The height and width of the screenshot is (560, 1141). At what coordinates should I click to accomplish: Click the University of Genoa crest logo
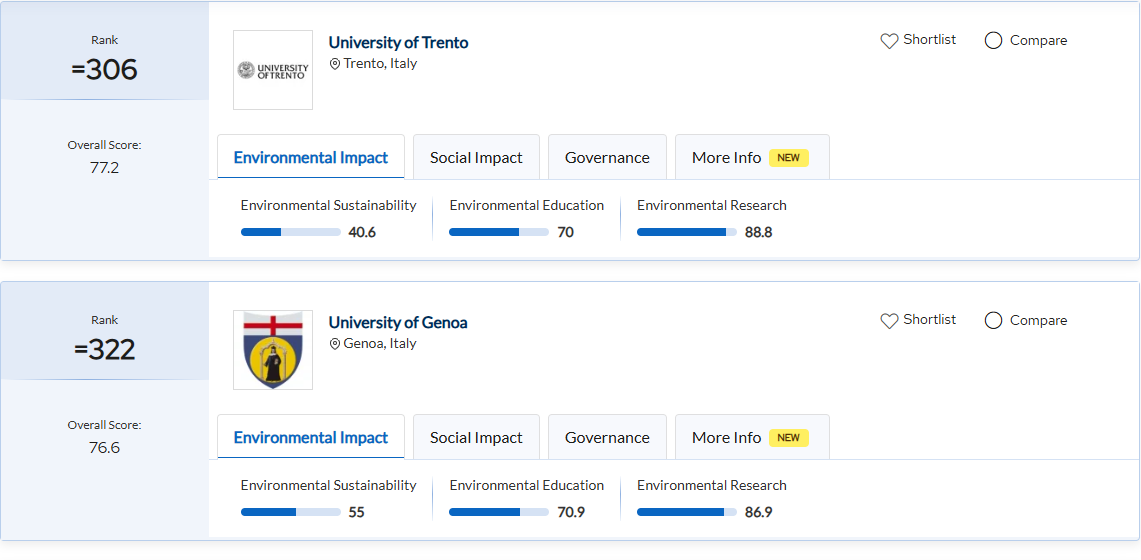point(273,350)
